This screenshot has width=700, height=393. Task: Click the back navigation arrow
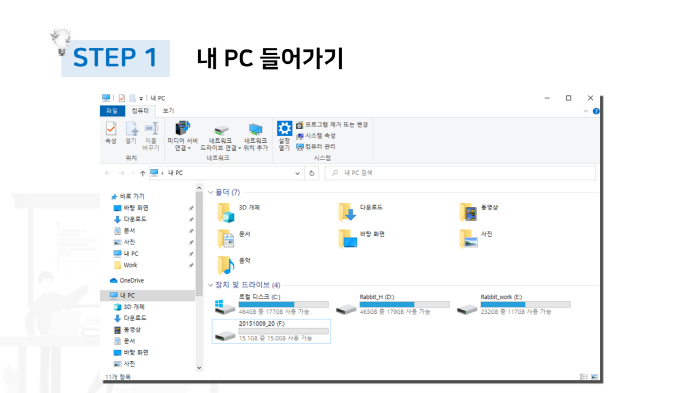(x=108, y=173)
